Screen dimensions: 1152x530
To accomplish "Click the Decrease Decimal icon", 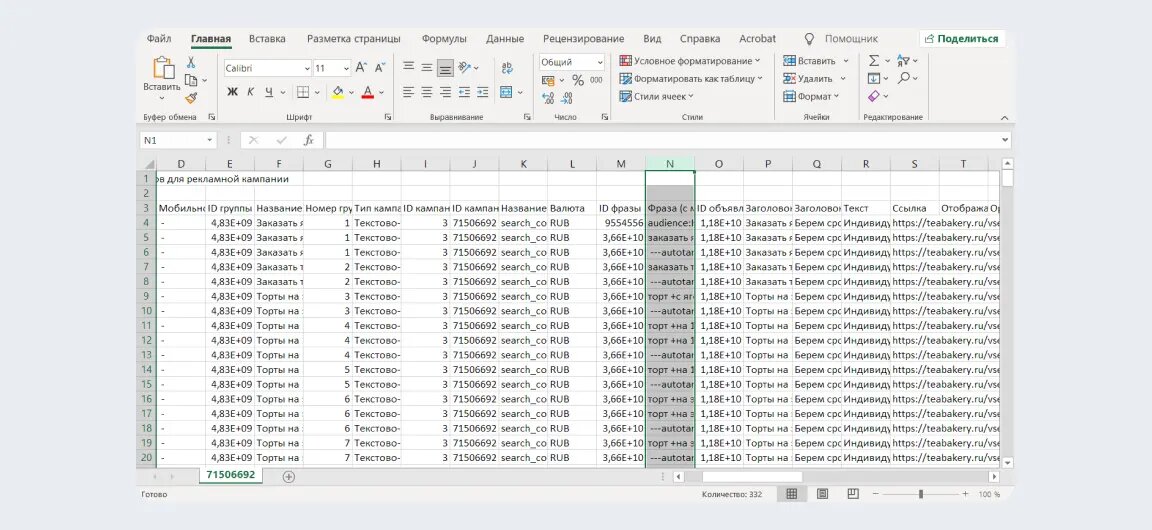I will point(568,98).
